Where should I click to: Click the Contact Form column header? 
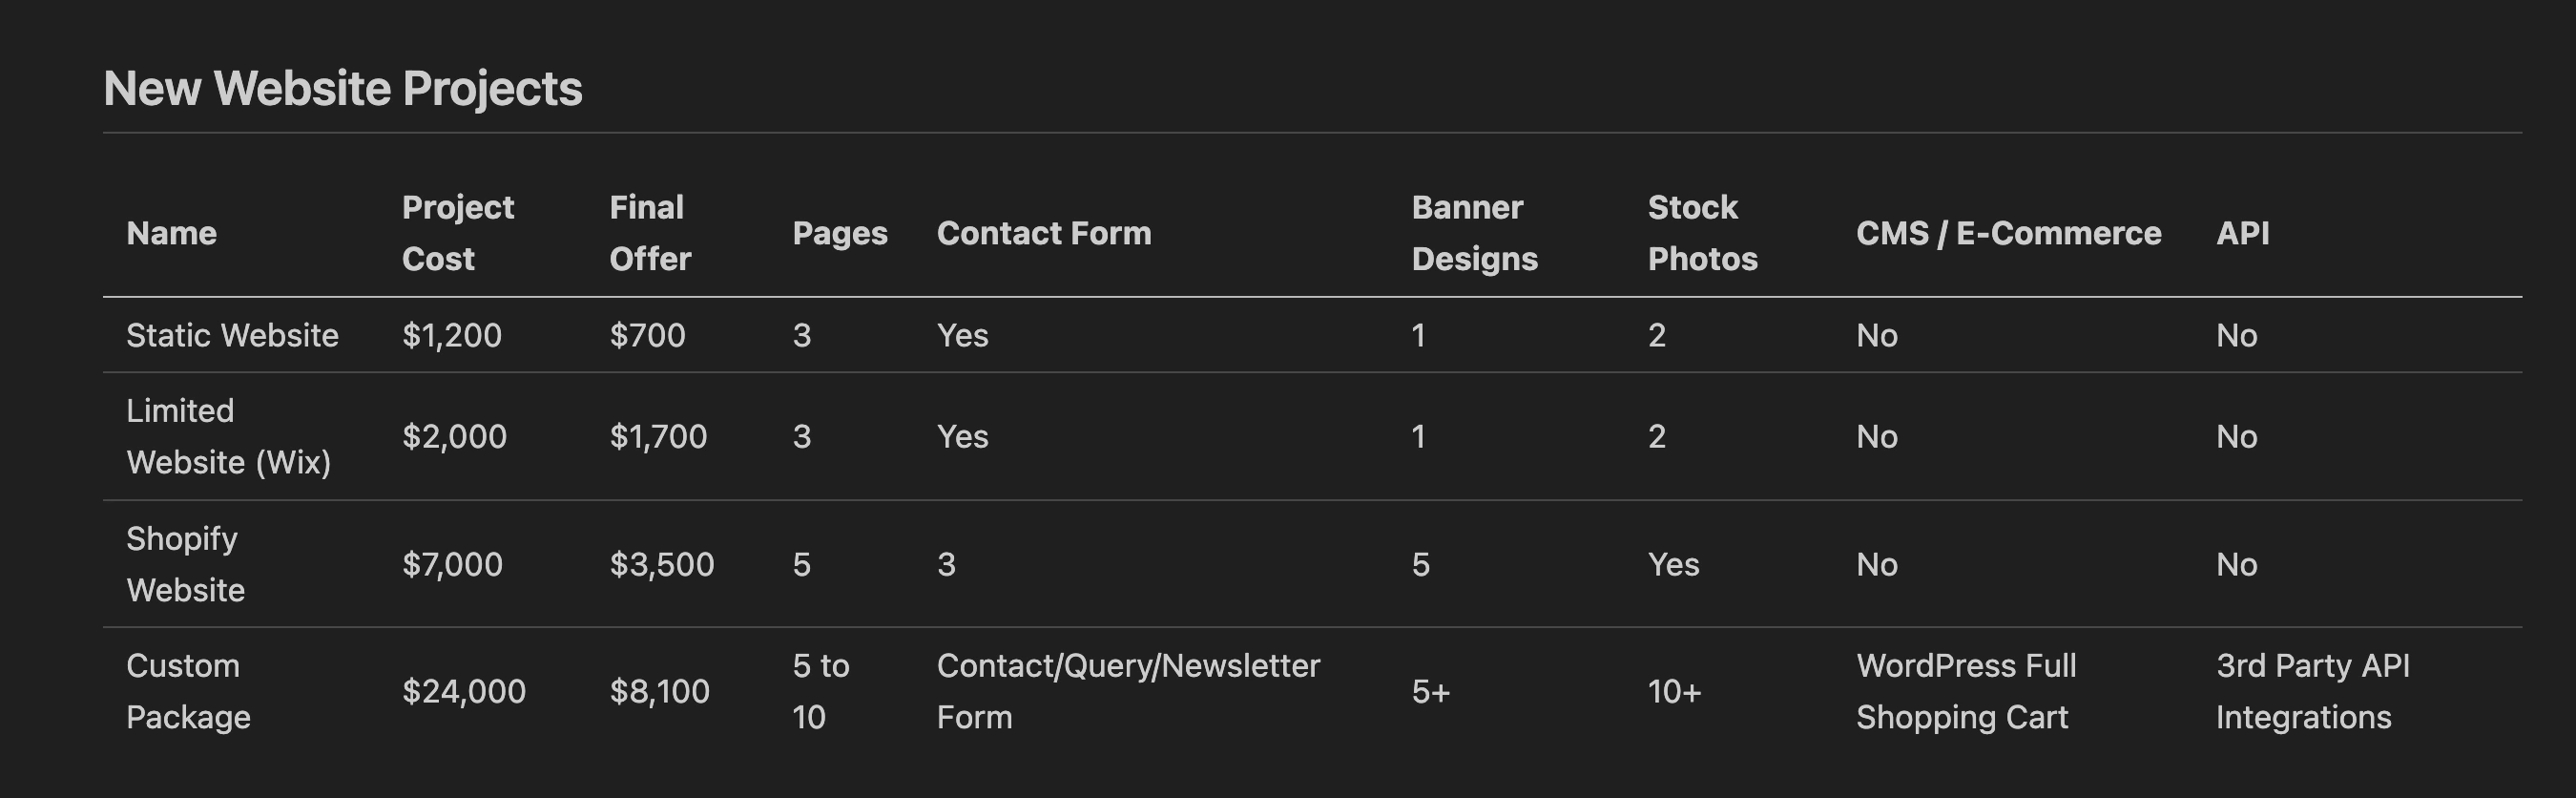pos(1043,233)
